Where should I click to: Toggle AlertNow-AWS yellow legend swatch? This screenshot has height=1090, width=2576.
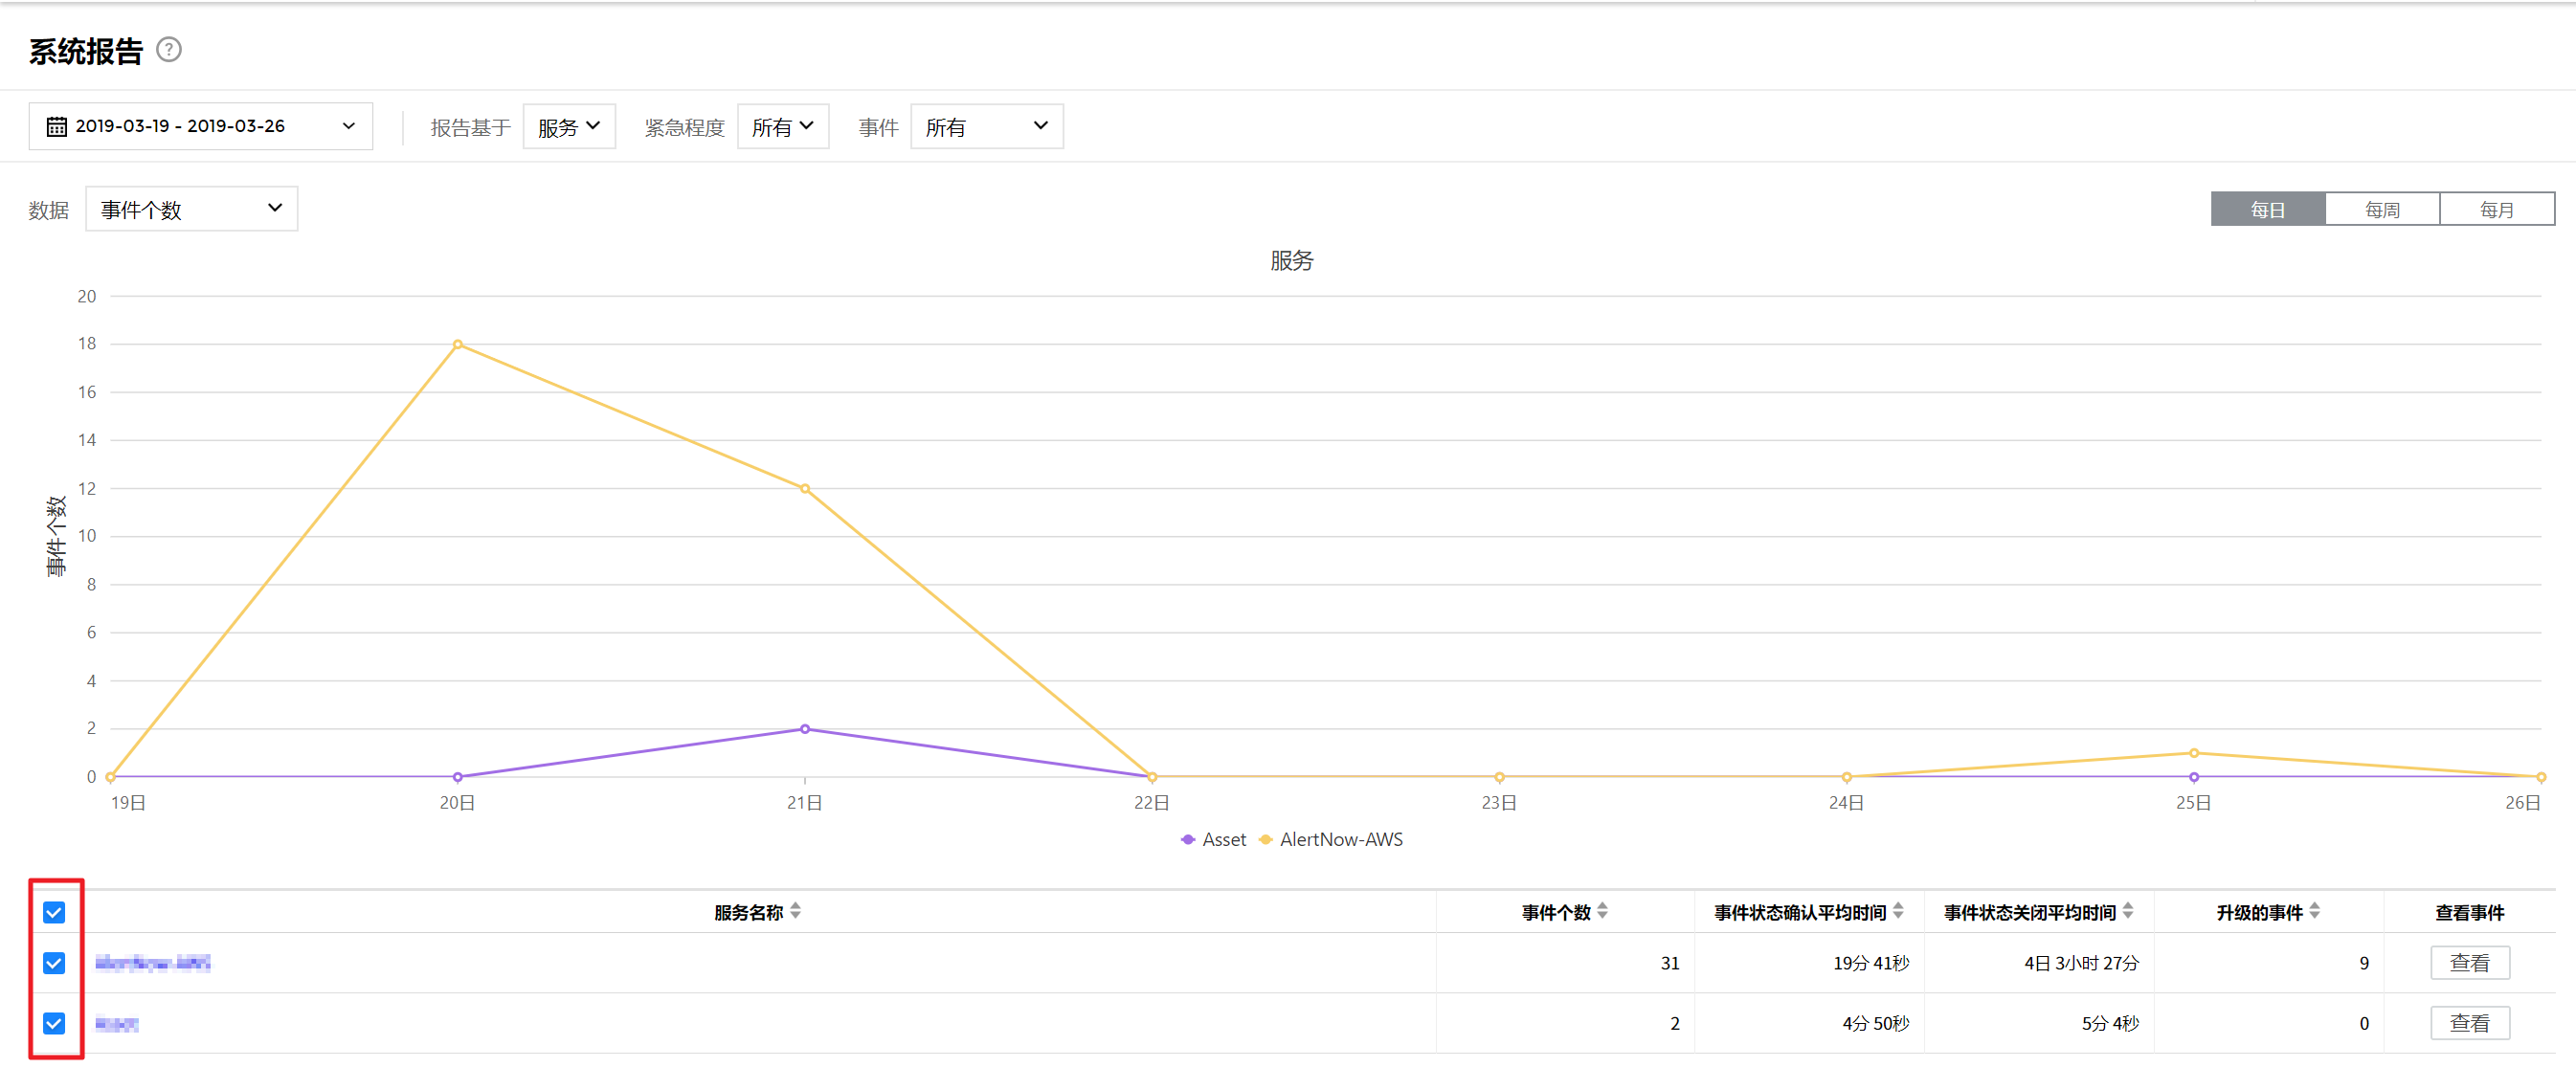tap(1266, 840)
